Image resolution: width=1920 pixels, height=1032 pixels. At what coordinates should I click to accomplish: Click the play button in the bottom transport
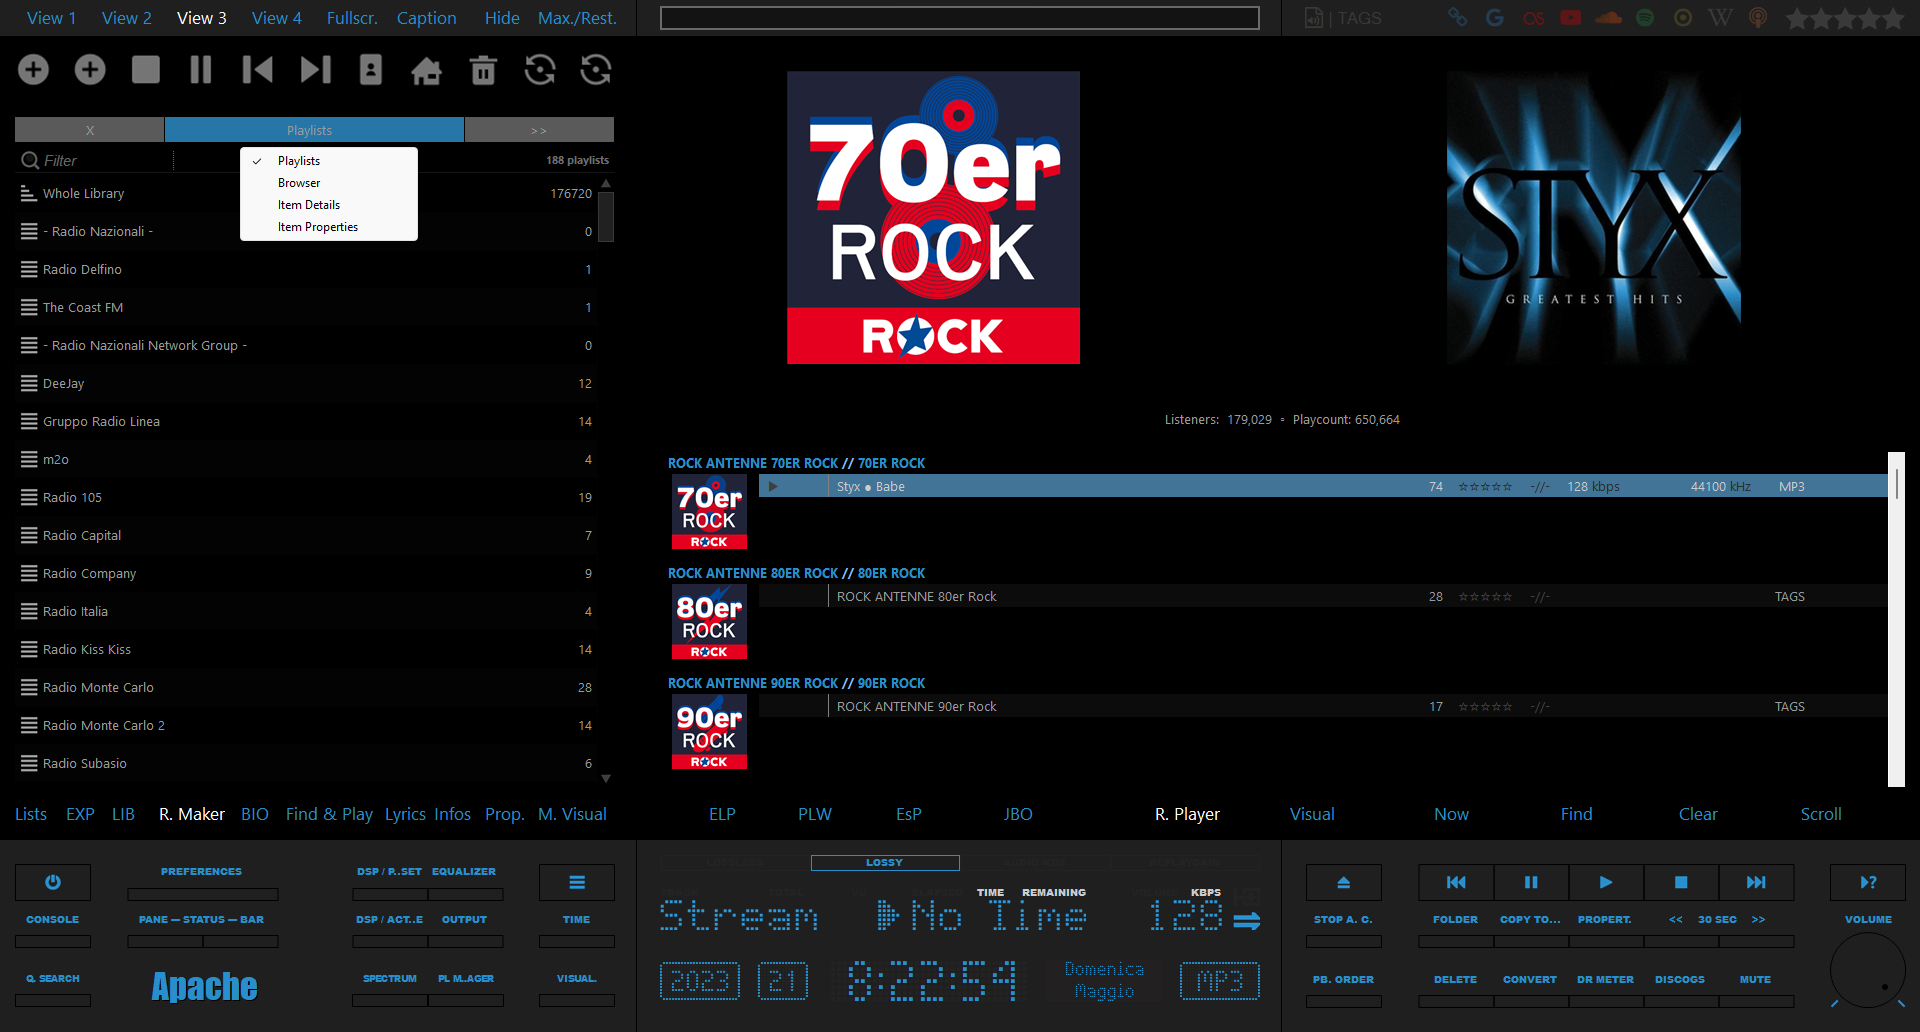tap(1606, 882)
